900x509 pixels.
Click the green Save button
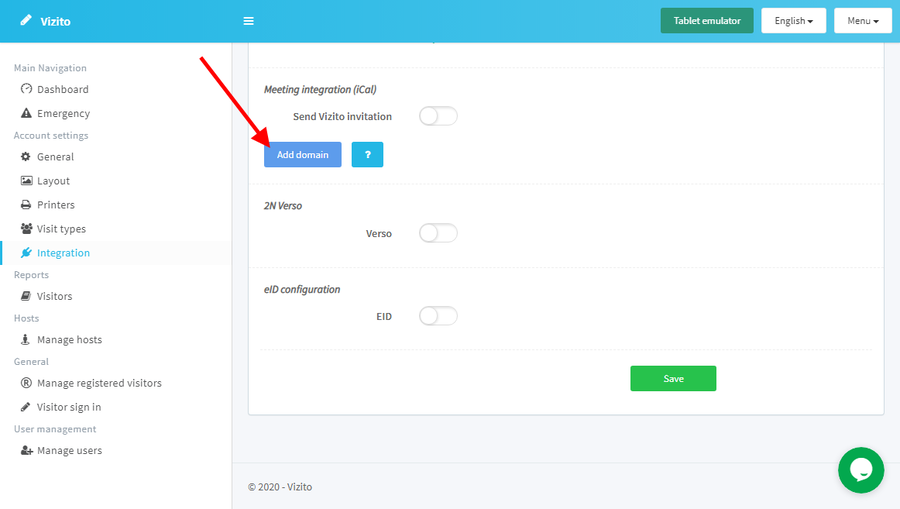pyautogui.click(x=673, y=379)
